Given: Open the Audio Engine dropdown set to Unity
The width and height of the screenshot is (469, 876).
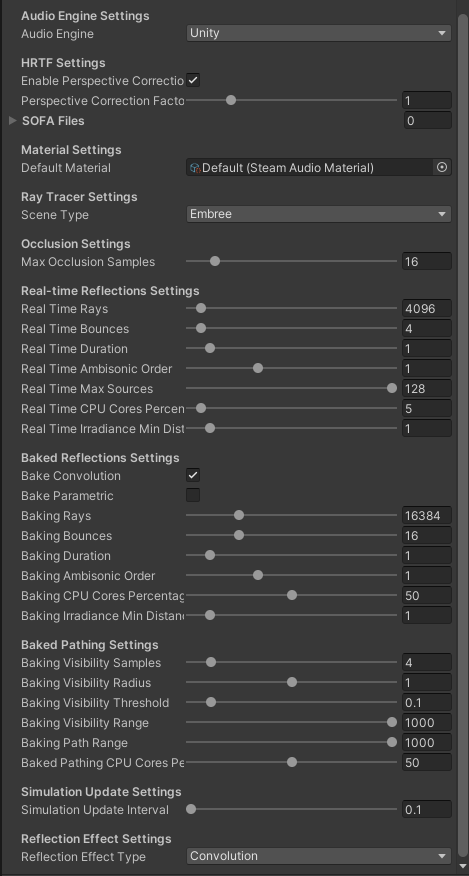Looking at the screenshot, I should 319,34.
